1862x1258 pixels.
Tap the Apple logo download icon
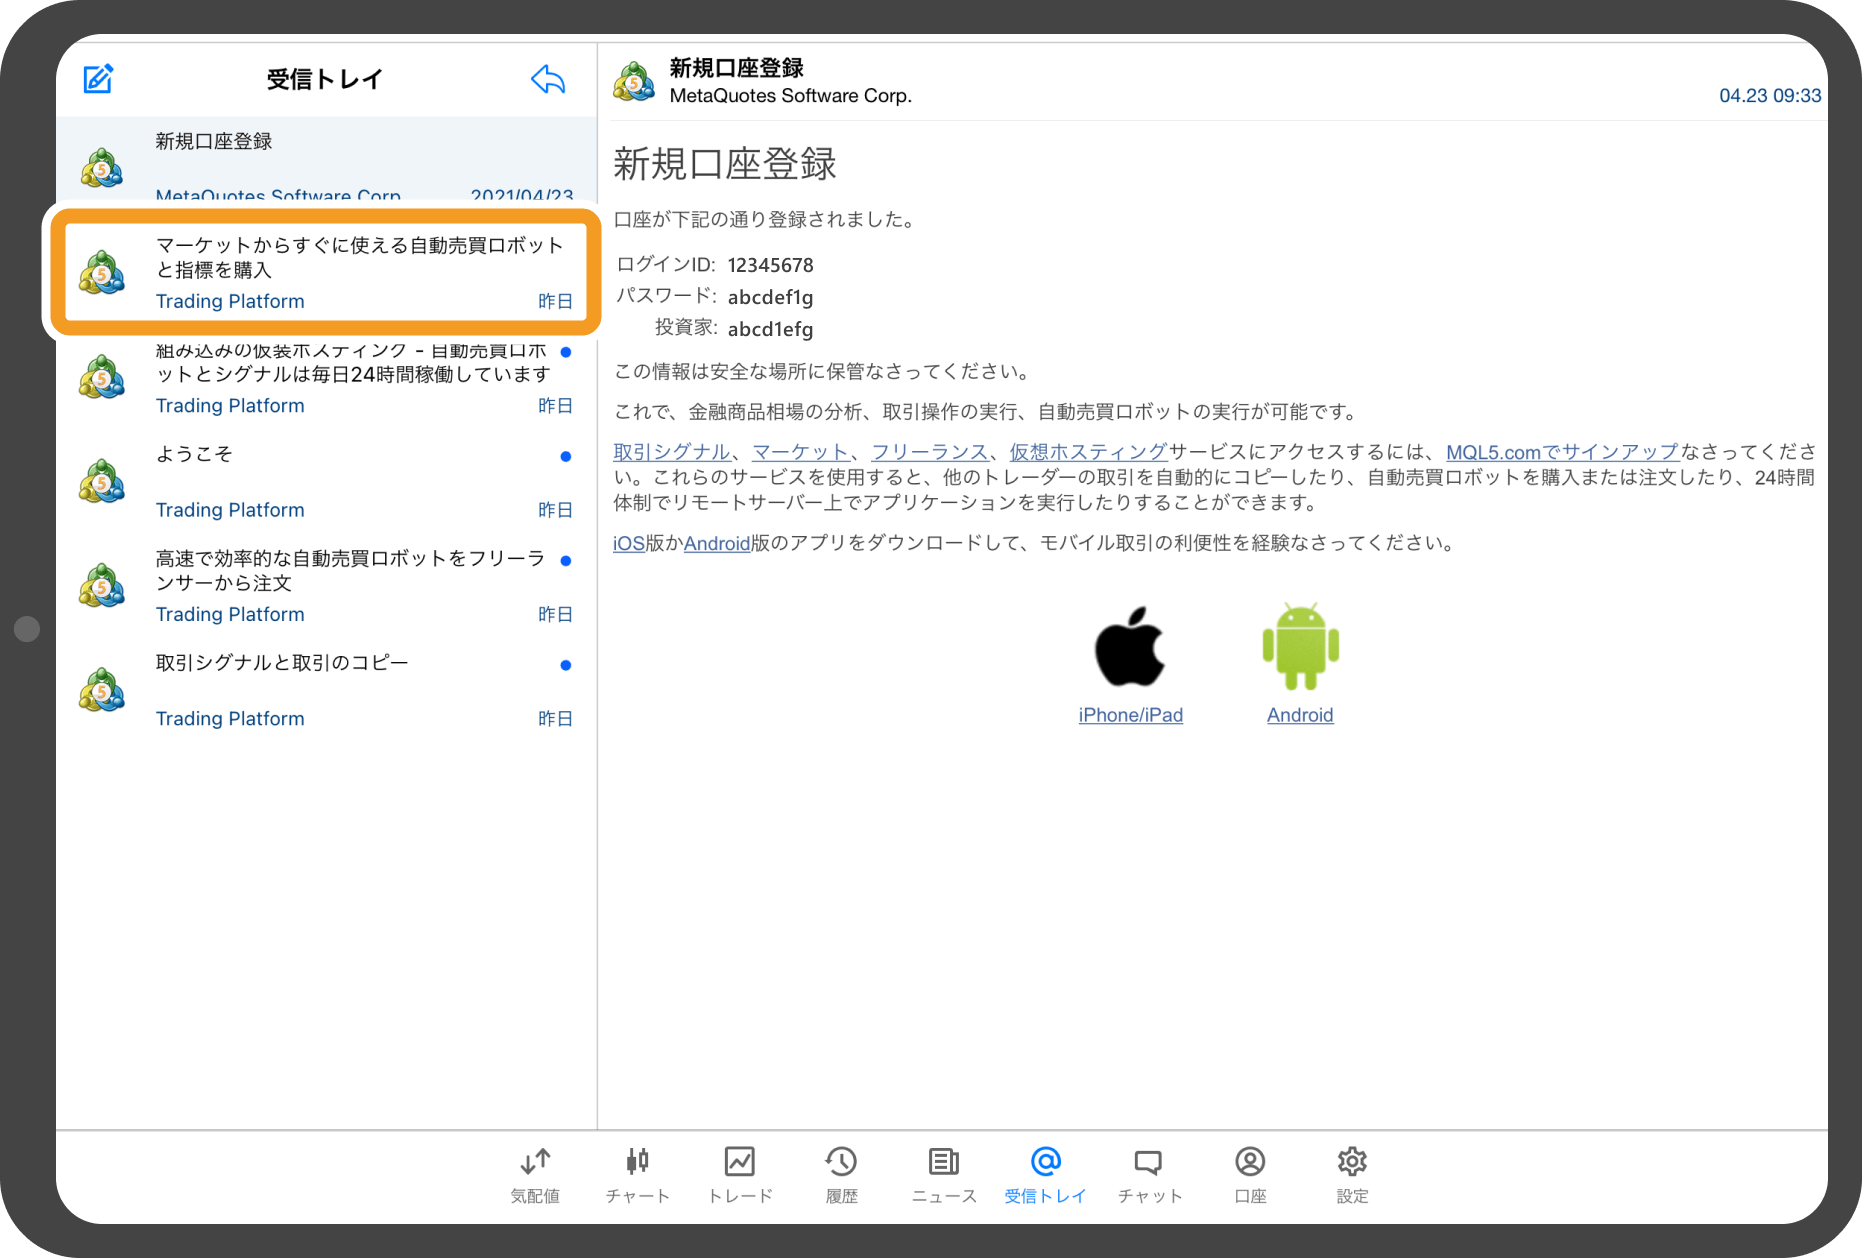coord(1130,646)
